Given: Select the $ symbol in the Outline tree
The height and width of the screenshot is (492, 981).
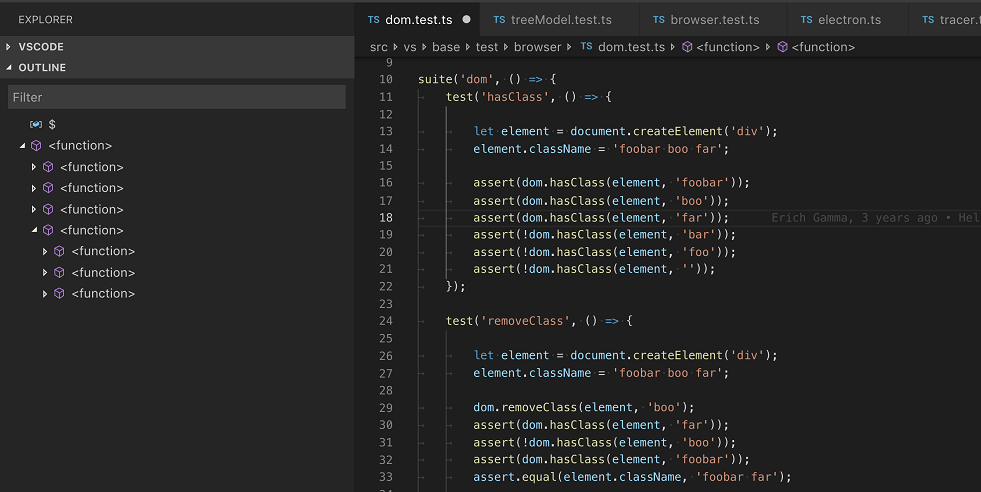Looking at the screenshot, I should click(52, 124).
